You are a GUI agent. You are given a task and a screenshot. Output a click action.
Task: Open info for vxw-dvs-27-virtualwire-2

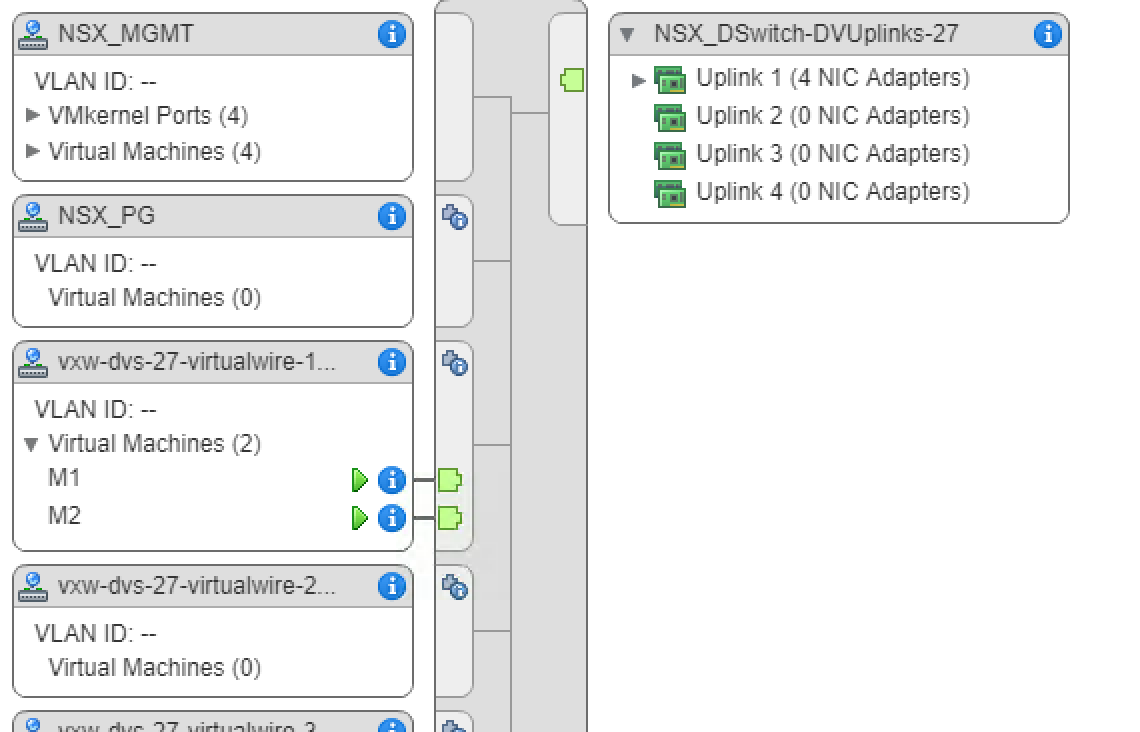(x=392, y=586)
